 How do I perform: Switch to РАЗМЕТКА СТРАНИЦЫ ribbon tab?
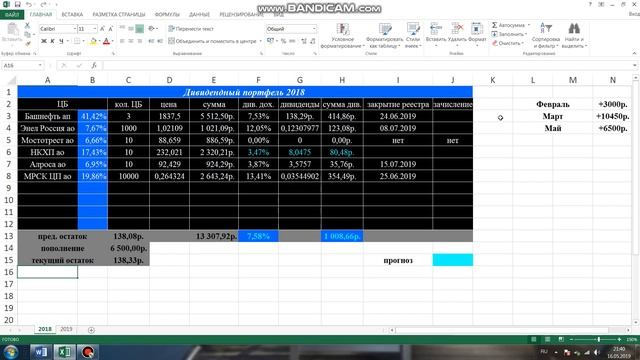[119, 15]
